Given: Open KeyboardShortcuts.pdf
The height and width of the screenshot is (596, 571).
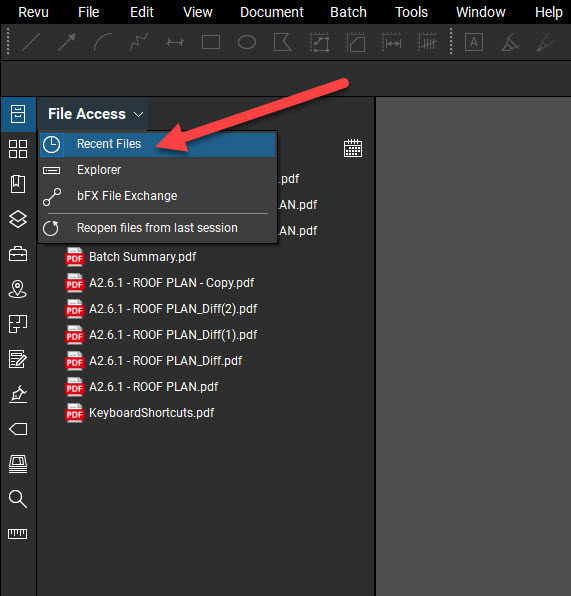Looking at the screenshot, I should coord(140,413).
